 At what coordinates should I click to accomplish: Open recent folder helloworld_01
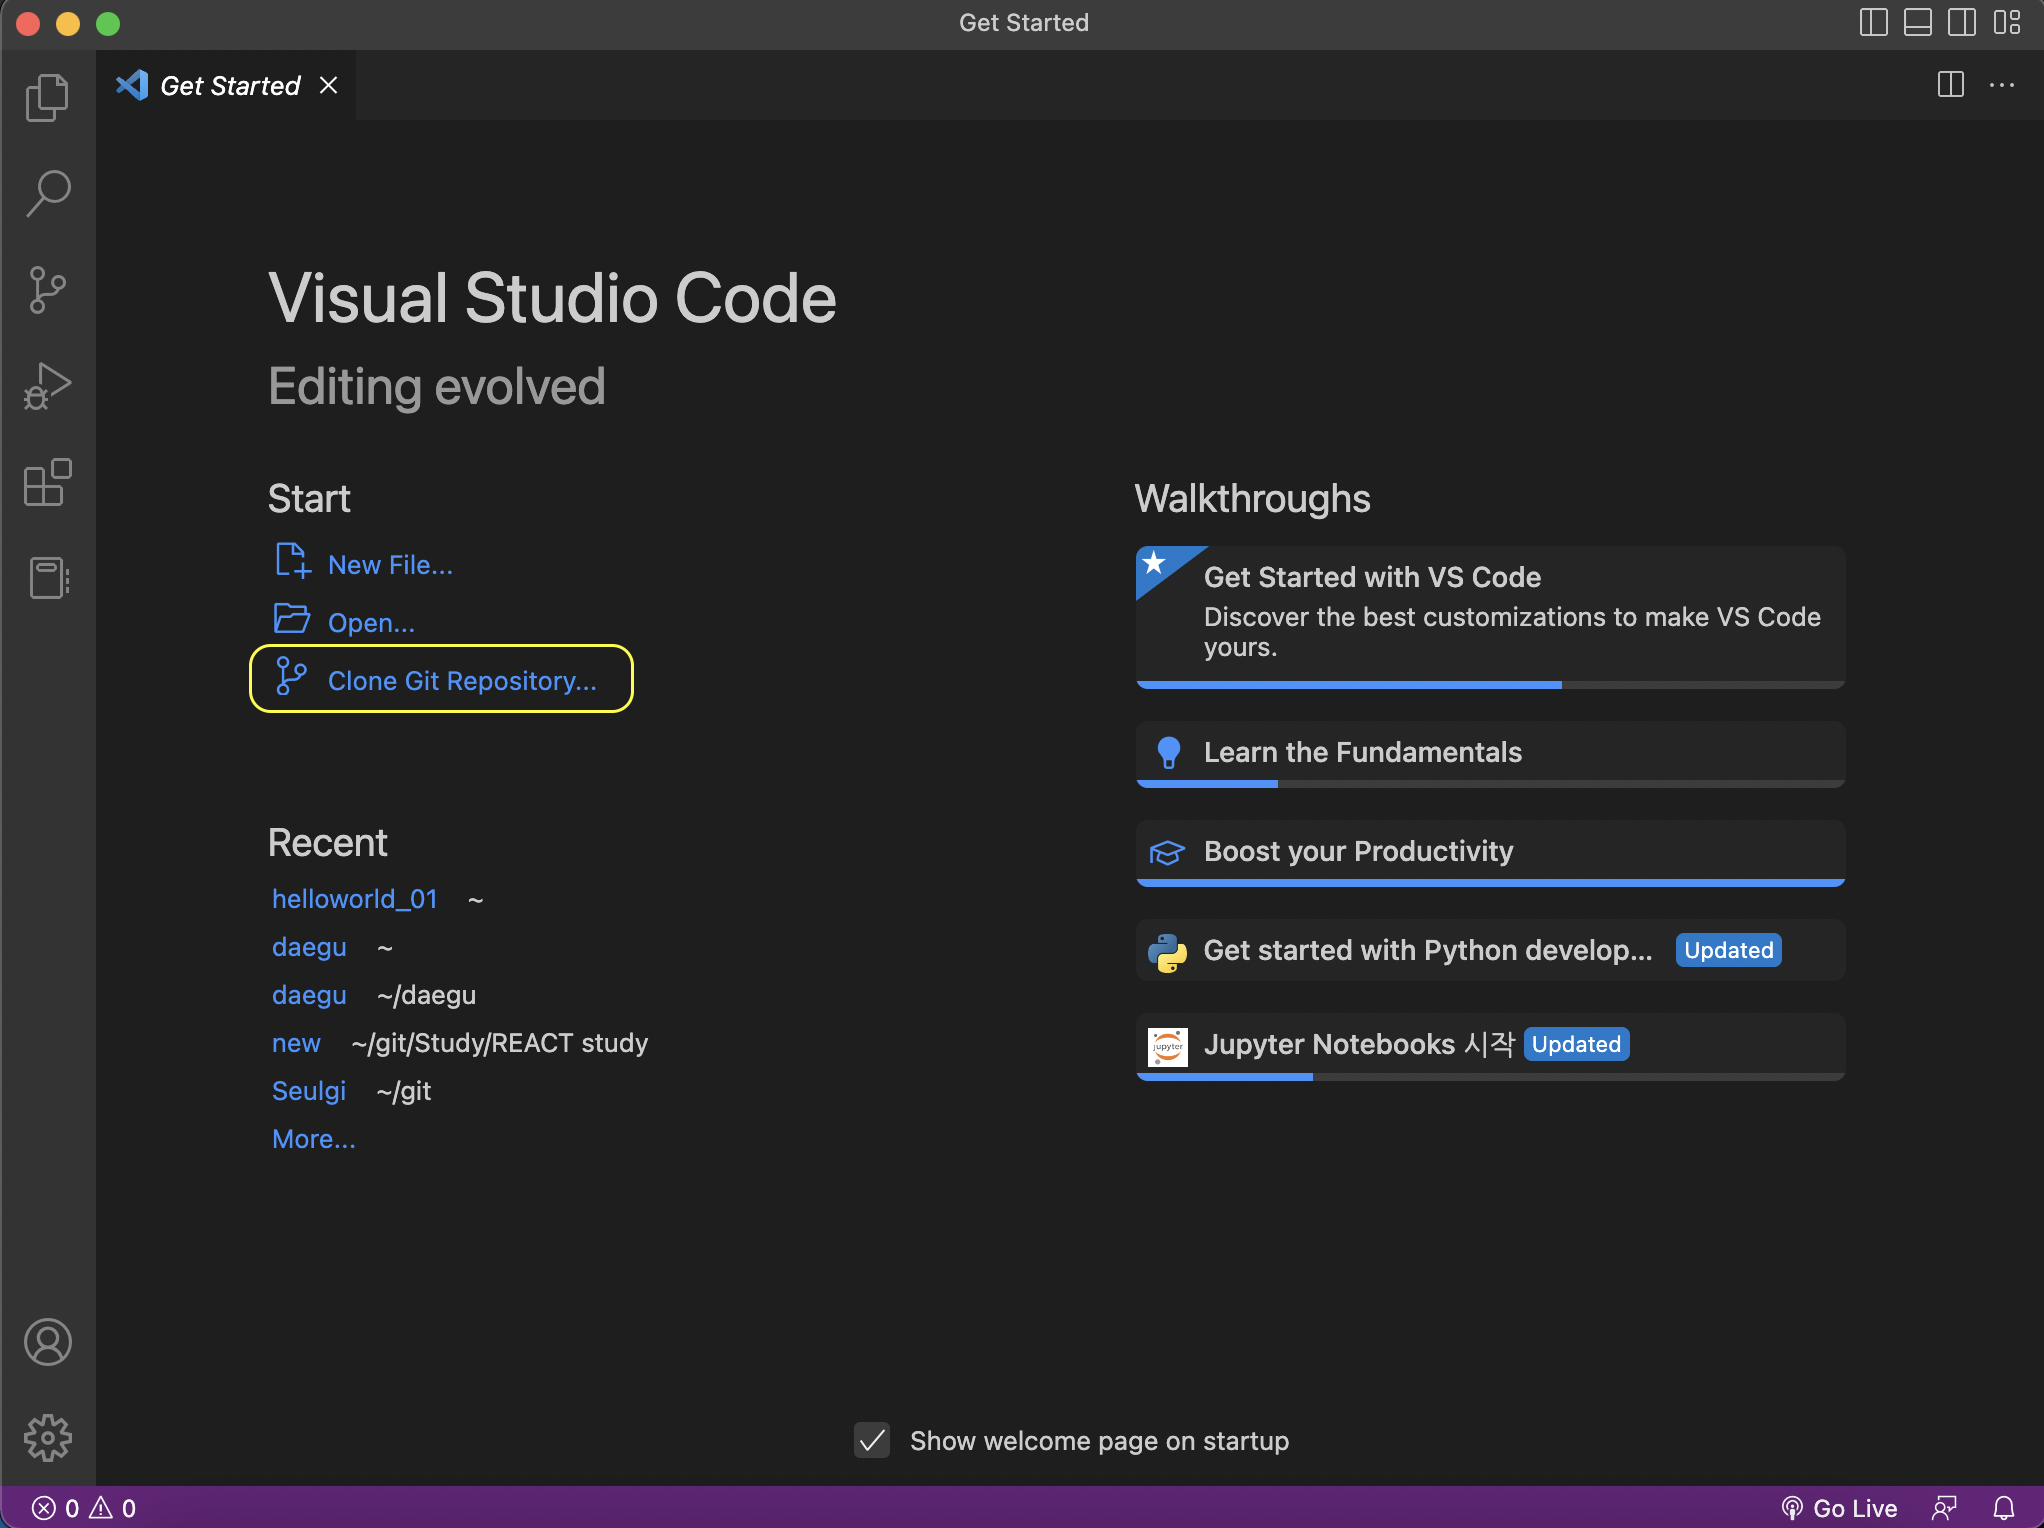[x=355, y=899]
